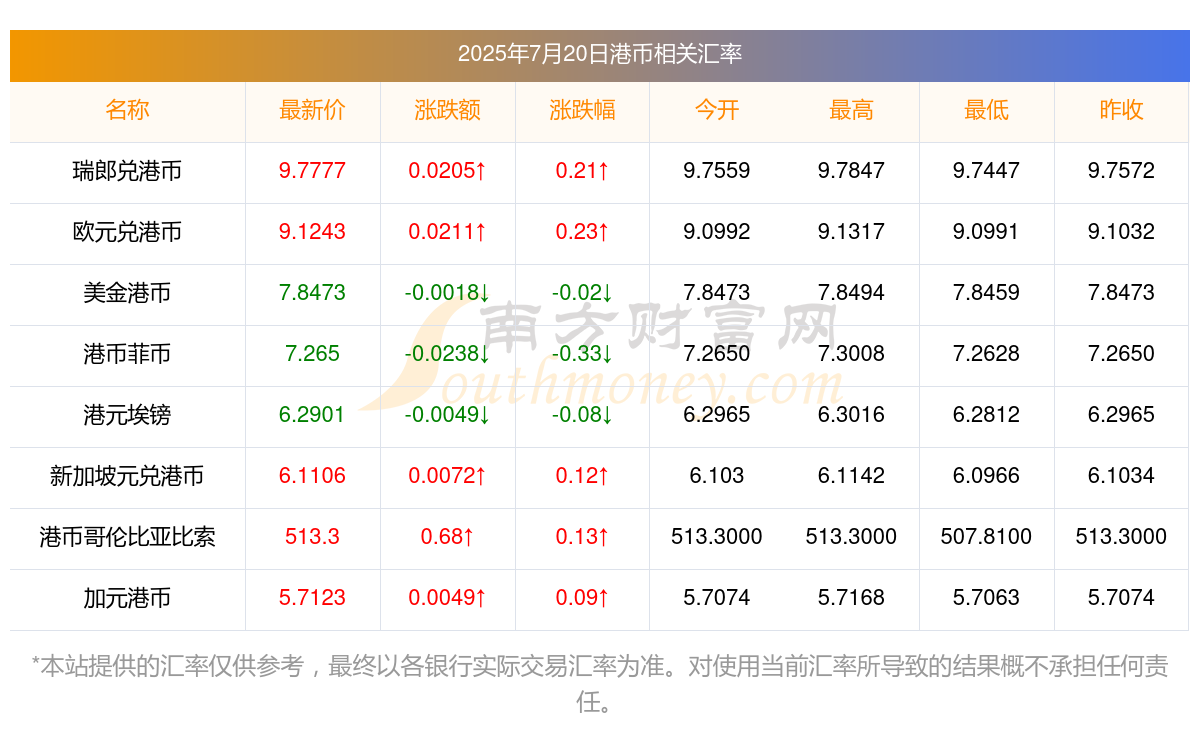This screenshot has width=1200, height=733.
Task: Click high price 6.1142
Action: pyautogui.click(x=851, y=476)
